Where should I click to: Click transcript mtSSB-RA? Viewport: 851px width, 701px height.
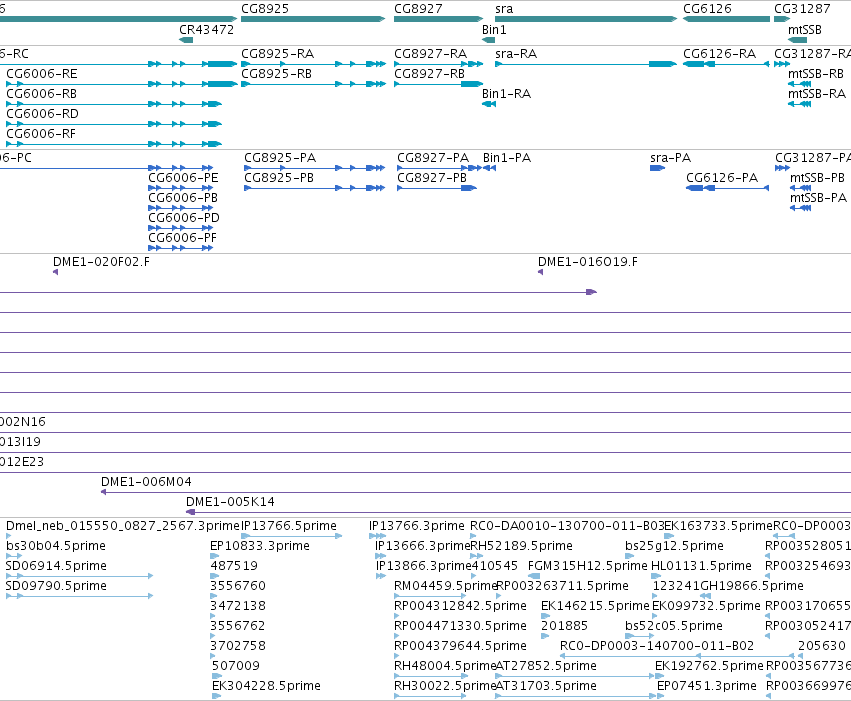[817, 94]
